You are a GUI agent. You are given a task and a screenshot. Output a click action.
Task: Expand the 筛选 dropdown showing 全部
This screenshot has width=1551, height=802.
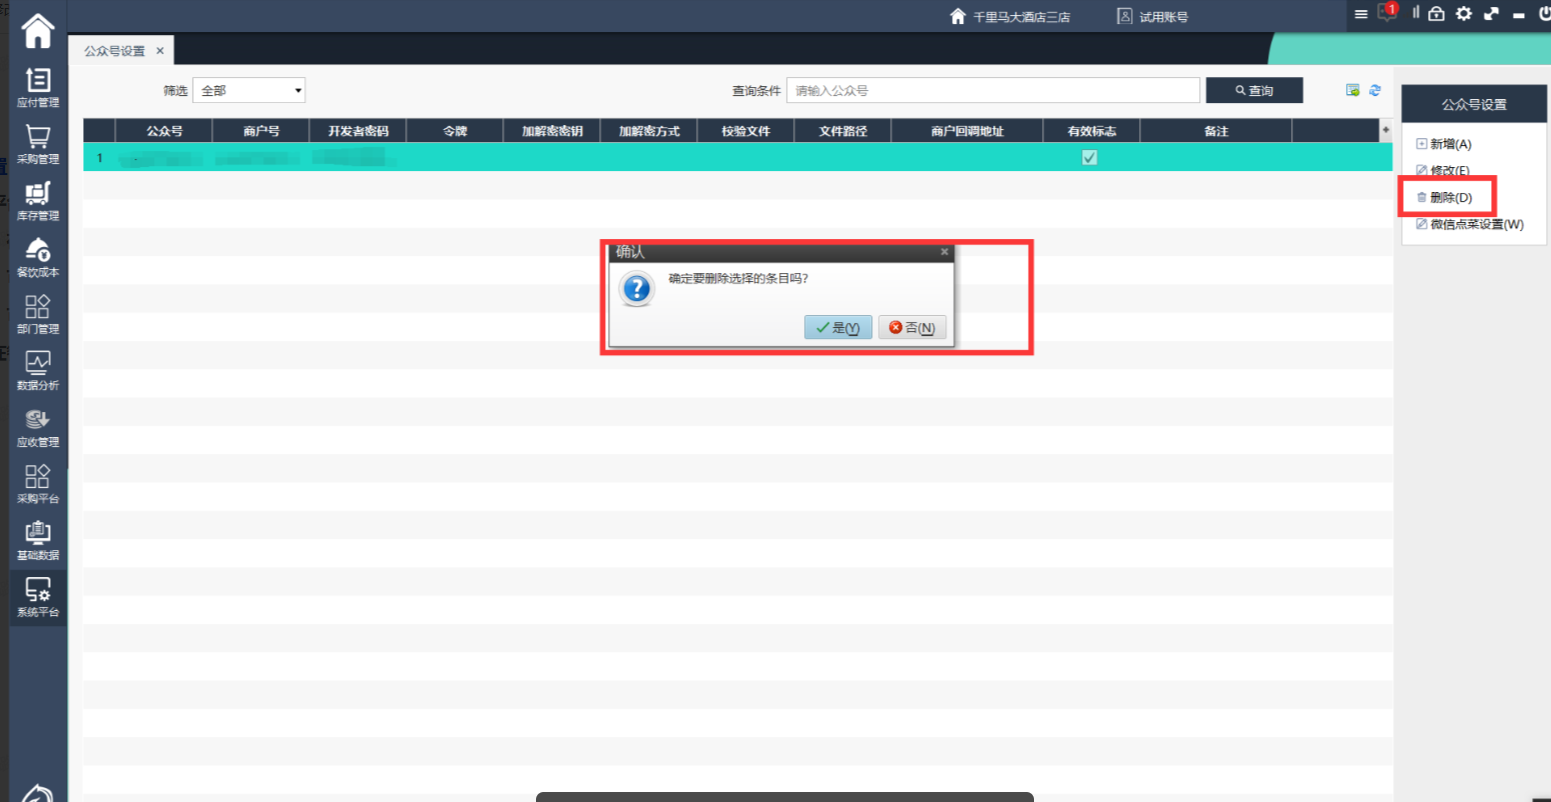[x=249, y=91]
